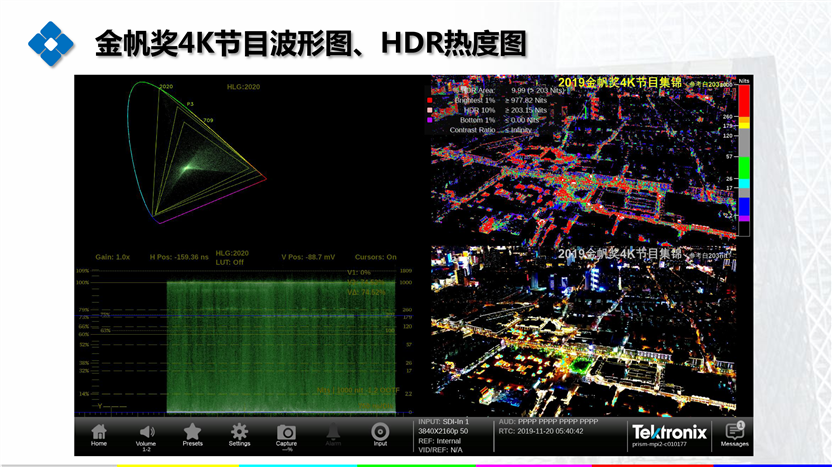Click the Tektronix logo
The width and height of the screenshot is (832, 467).
pyautogui.click(x=669, y=432)
